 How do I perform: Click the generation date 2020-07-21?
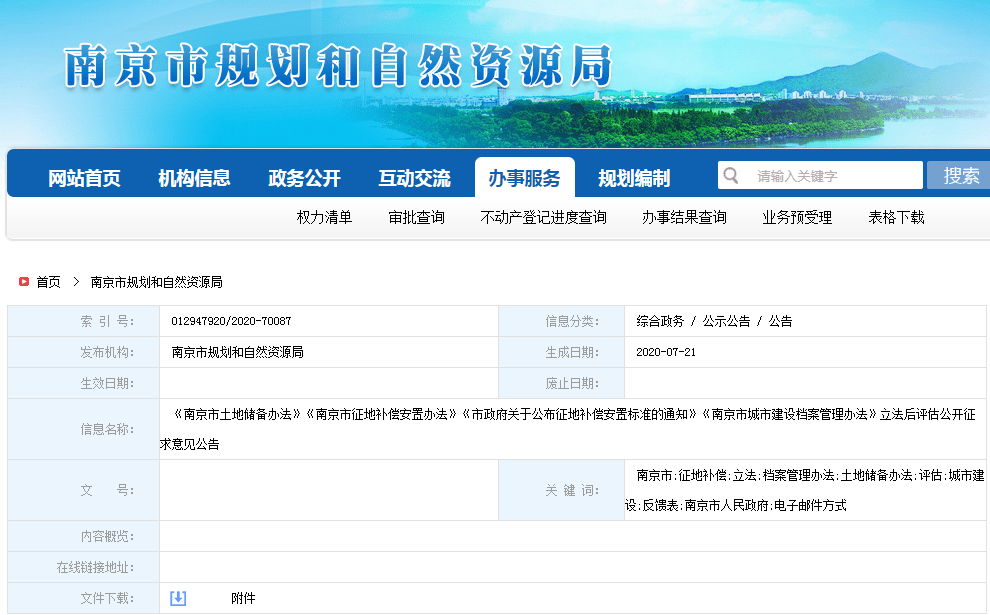(x=666, y=352)
